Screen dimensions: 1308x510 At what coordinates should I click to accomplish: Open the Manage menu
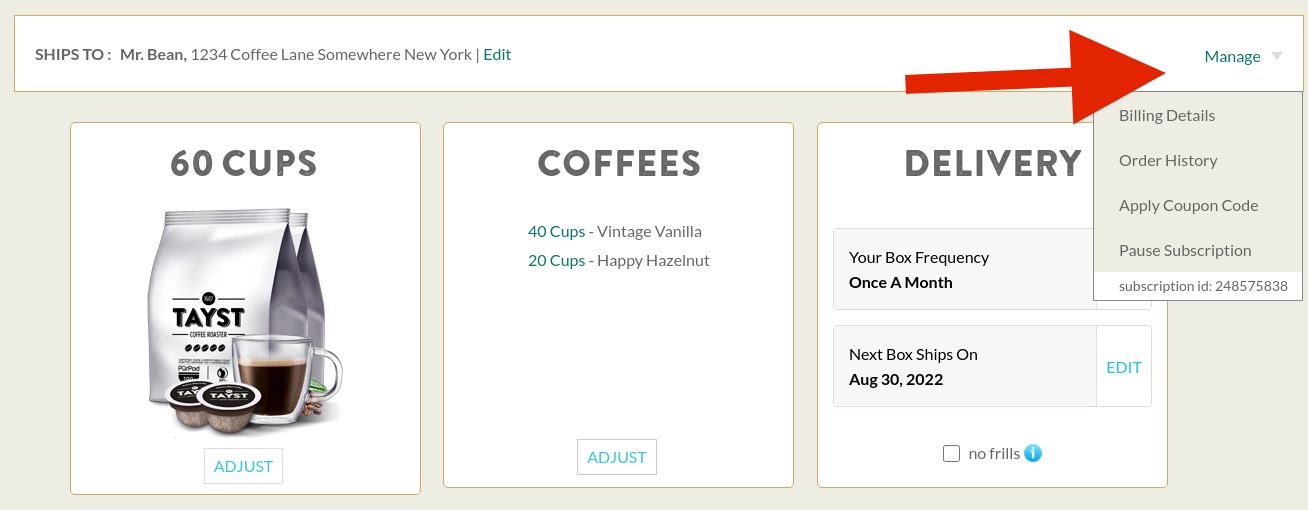tap(1232, 56)
